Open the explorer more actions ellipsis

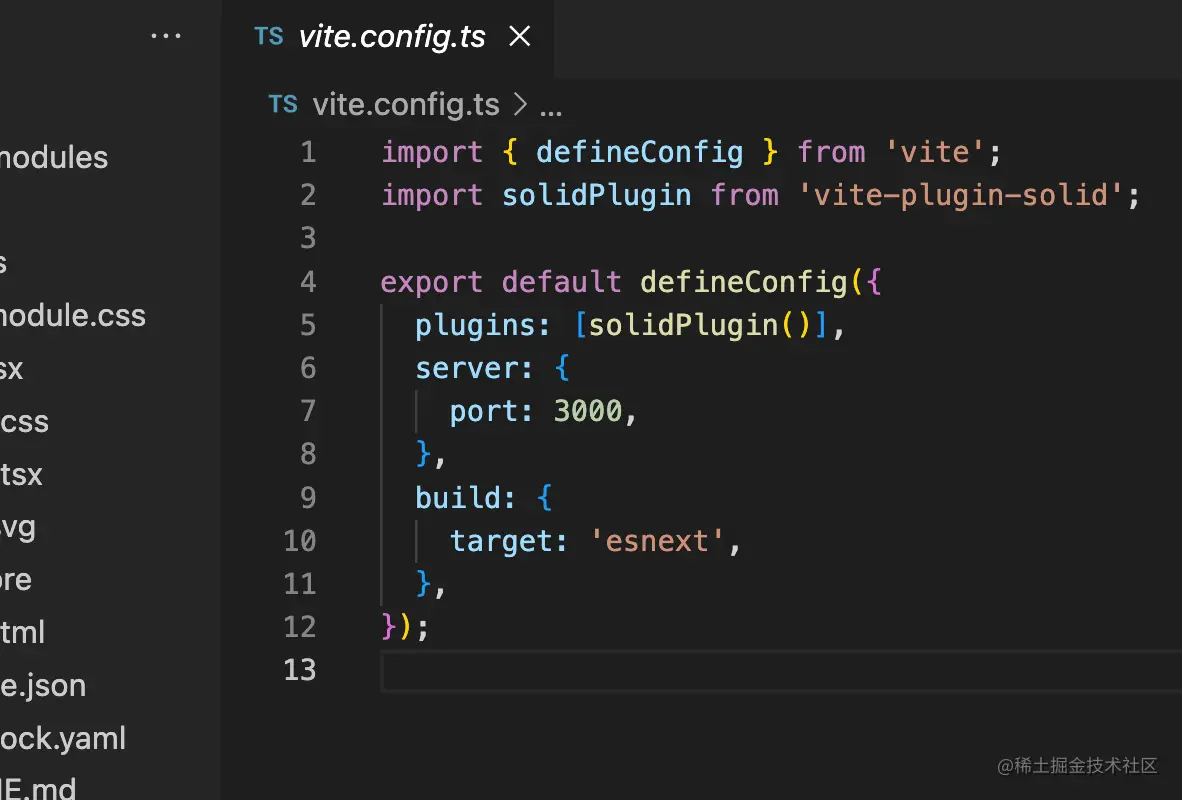[x=166, y=36]
